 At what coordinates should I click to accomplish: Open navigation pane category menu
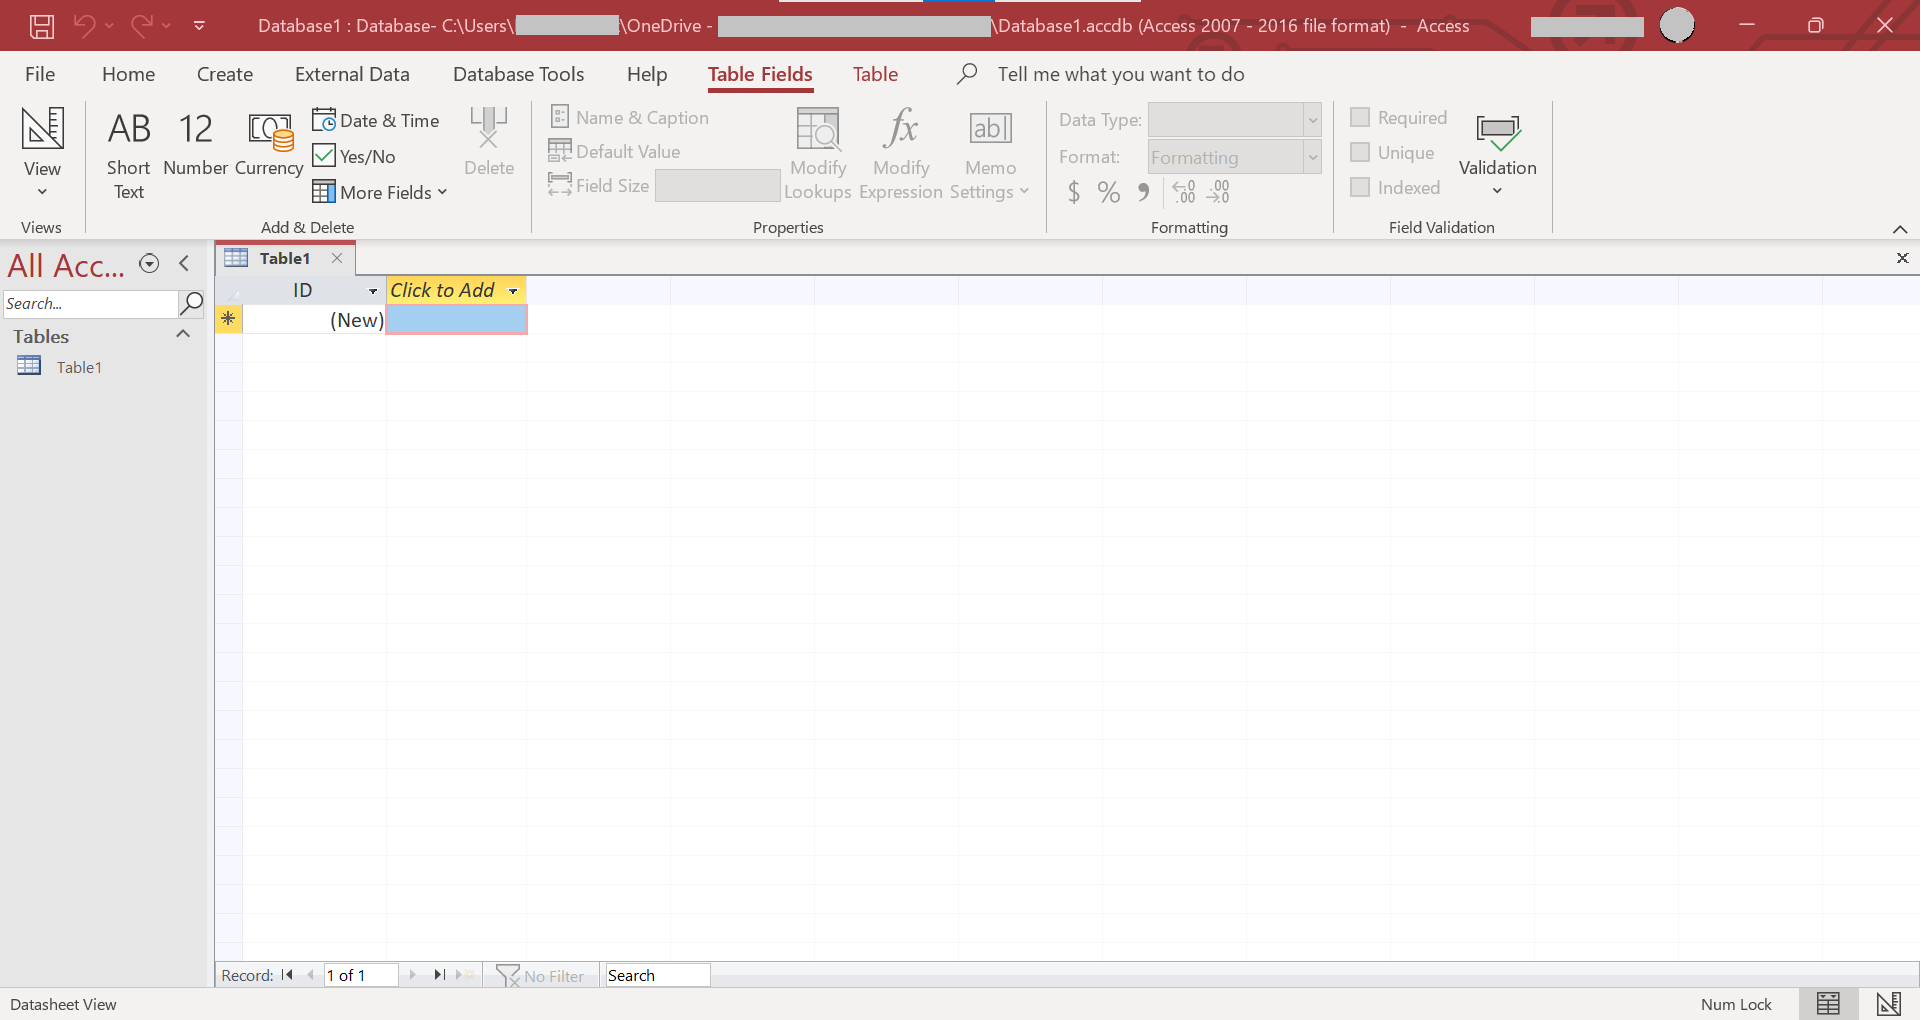tap(149, 263)
